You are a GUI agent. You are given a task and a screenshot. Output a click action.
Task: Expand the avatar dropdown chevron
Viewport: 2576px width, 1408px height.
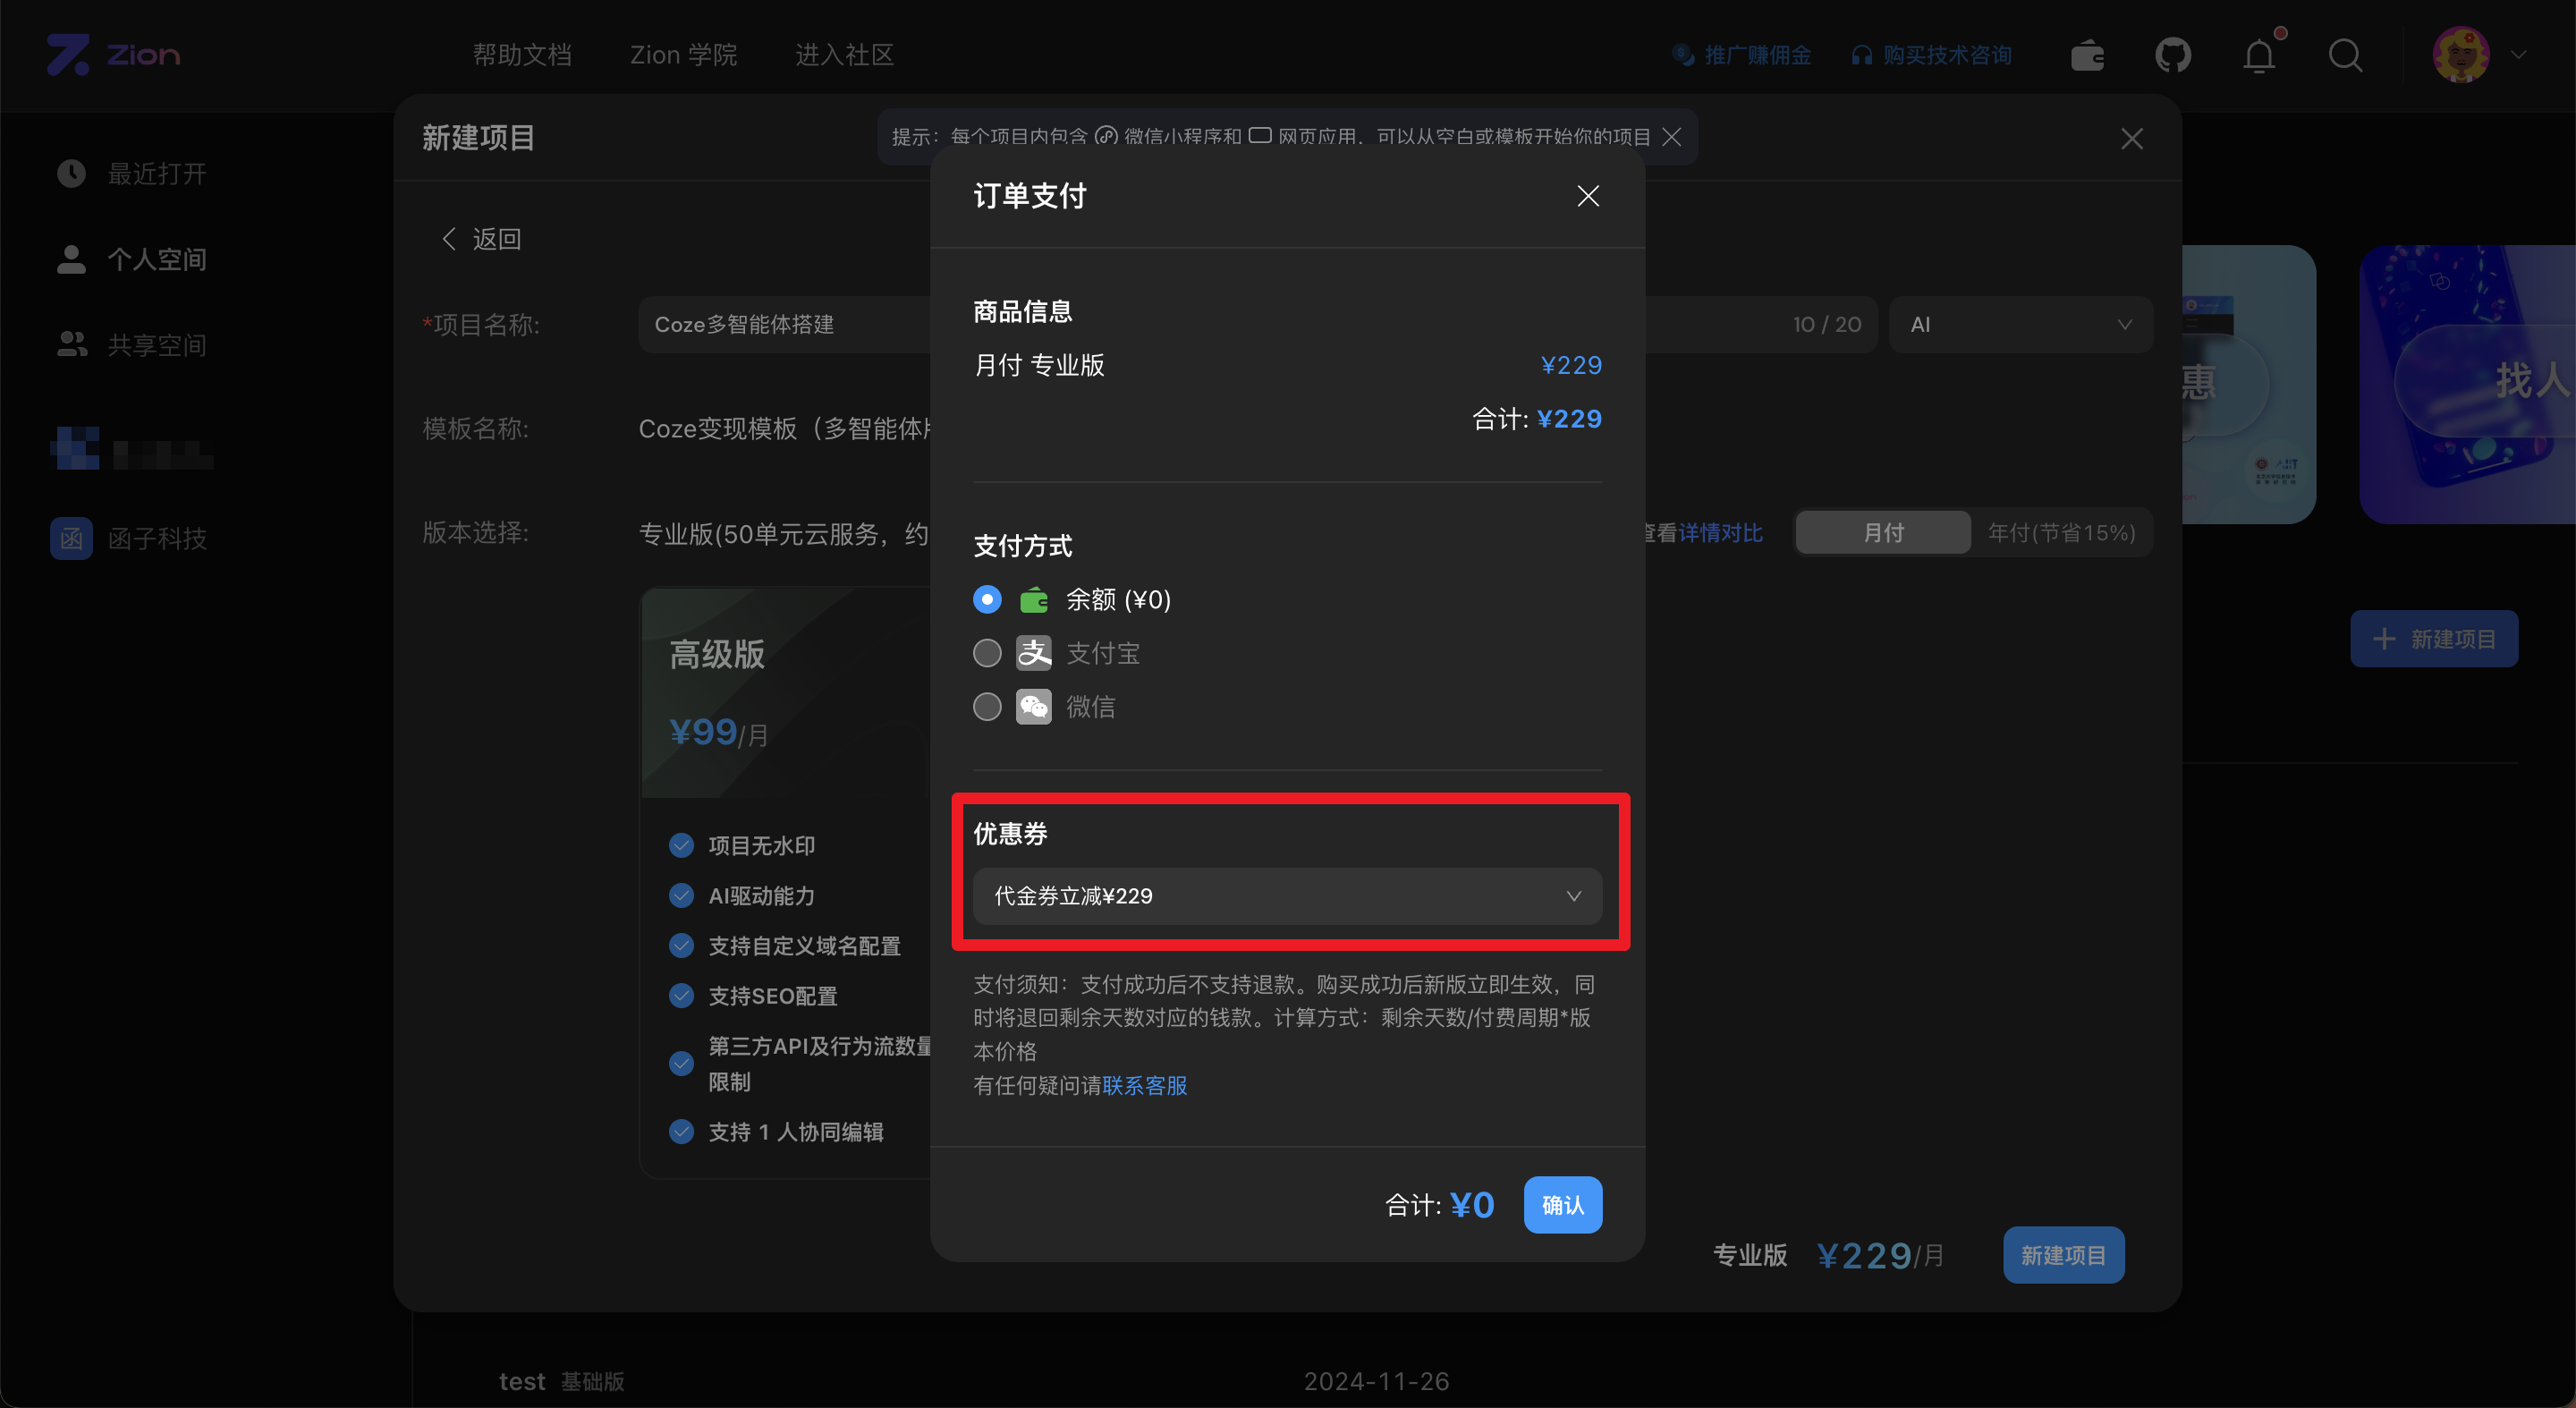[x=2519, y=55]
